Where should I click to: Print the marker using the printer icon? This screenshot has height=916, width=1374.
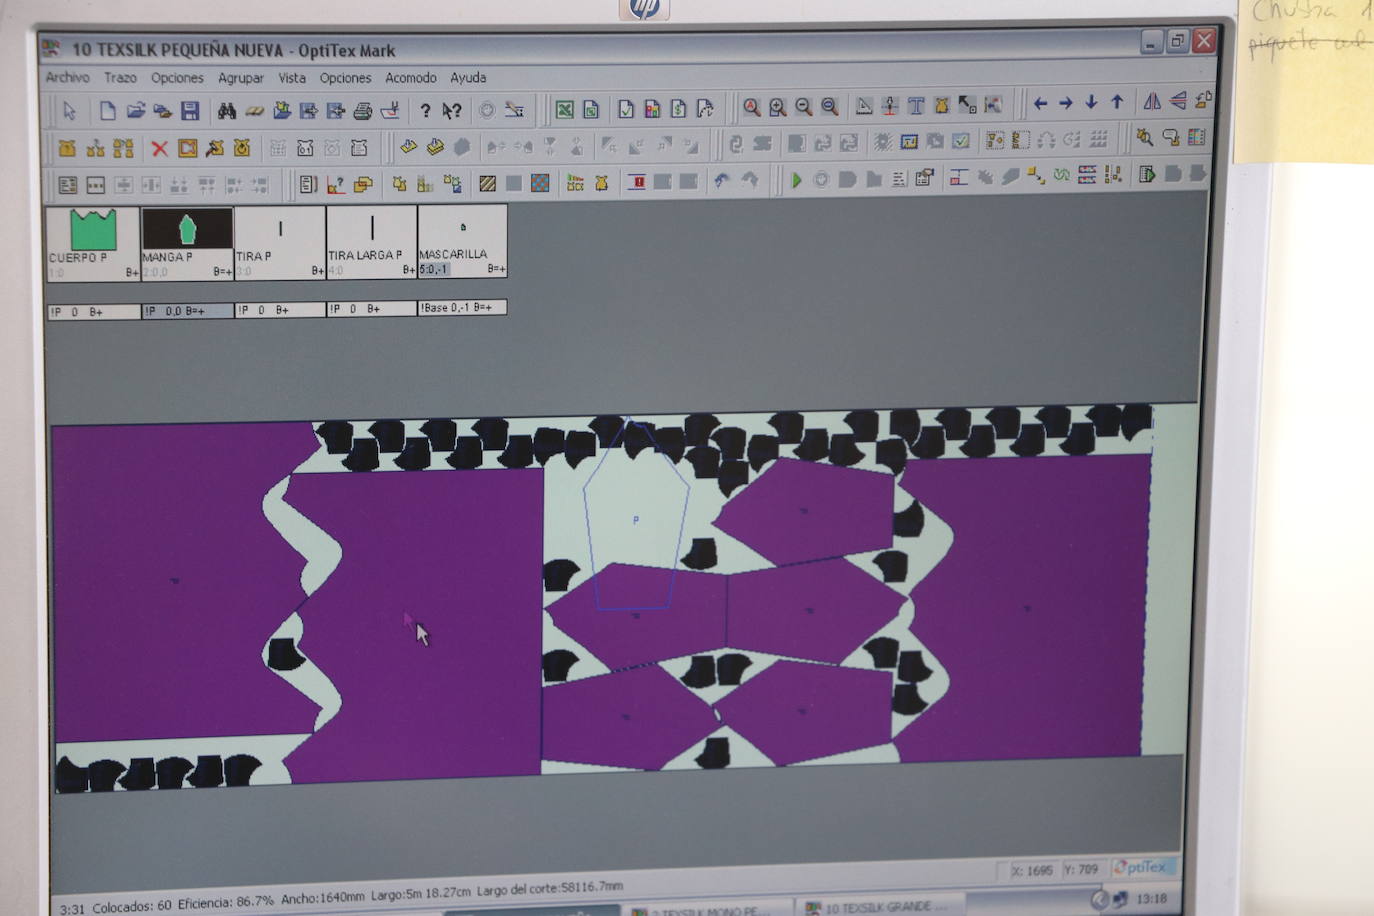[x=363, y=110]
